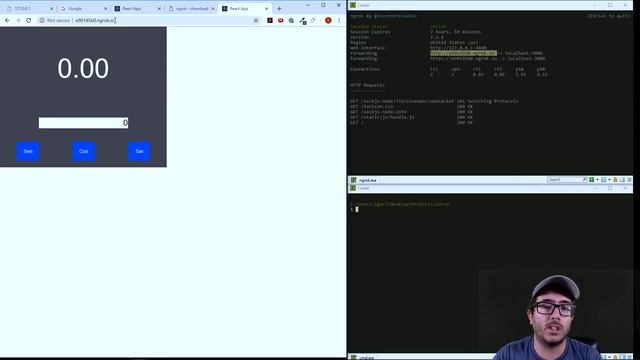
Task: Click the Chrome forward arrow
Action: point(18,20)
